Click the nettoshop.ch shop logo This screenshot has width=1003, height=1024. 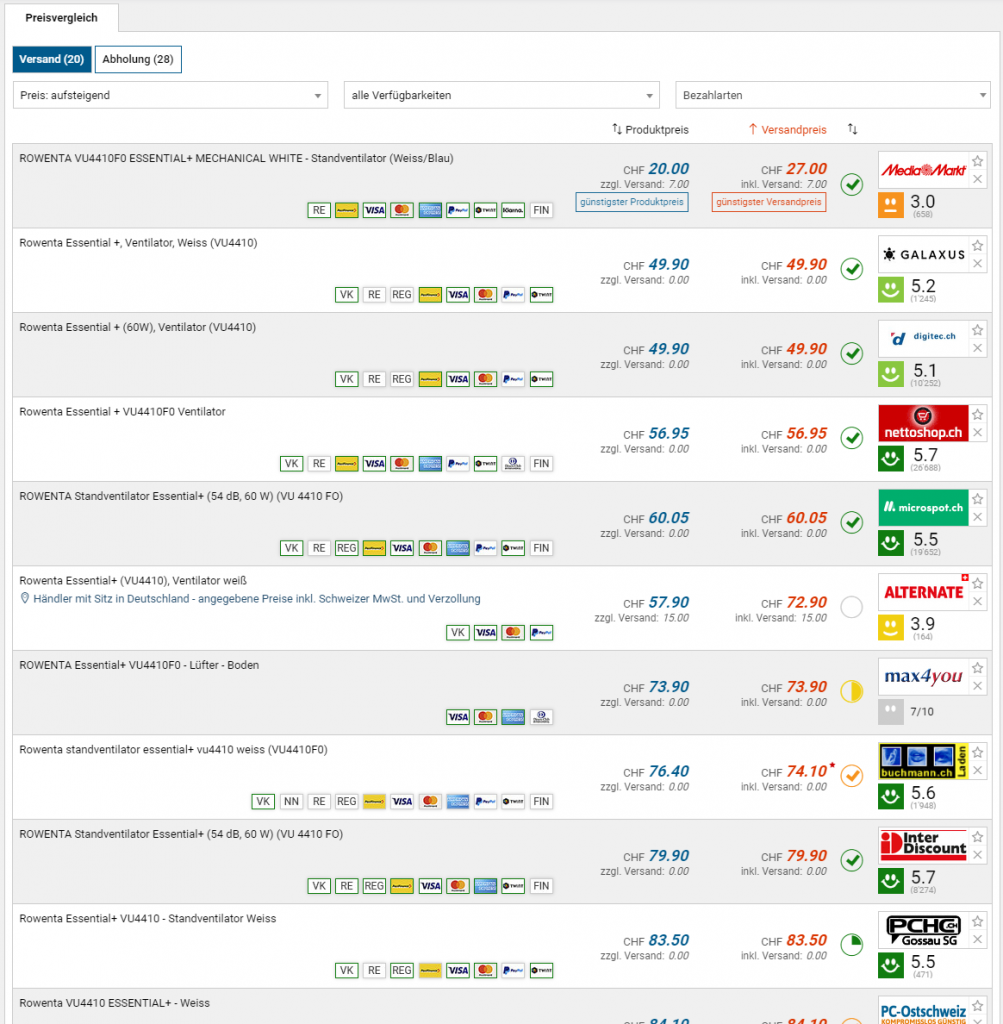[922, 423]
